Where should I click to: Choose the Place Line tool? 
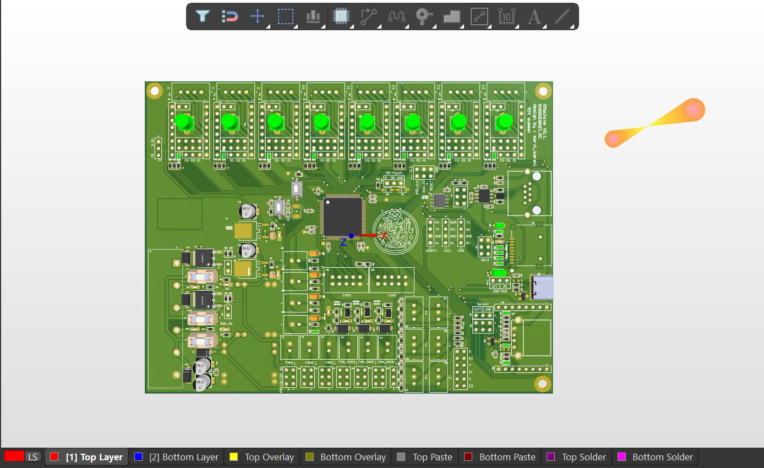coord(562,17)
